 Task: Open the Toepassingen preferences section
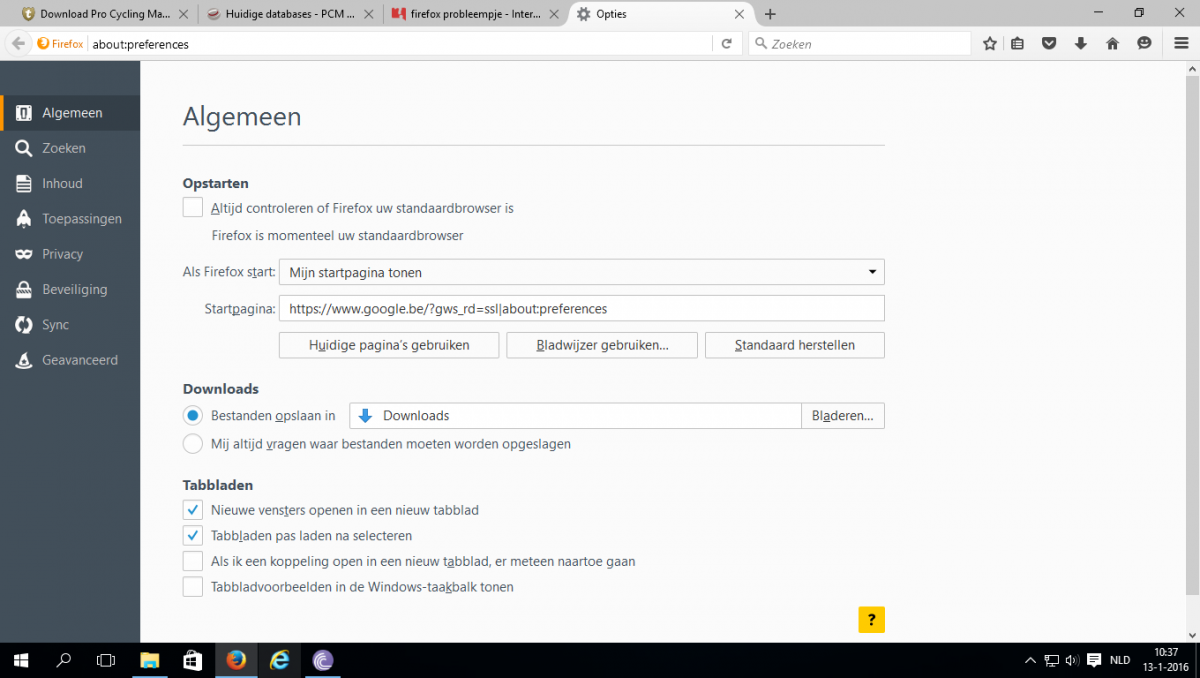[70, 218]
